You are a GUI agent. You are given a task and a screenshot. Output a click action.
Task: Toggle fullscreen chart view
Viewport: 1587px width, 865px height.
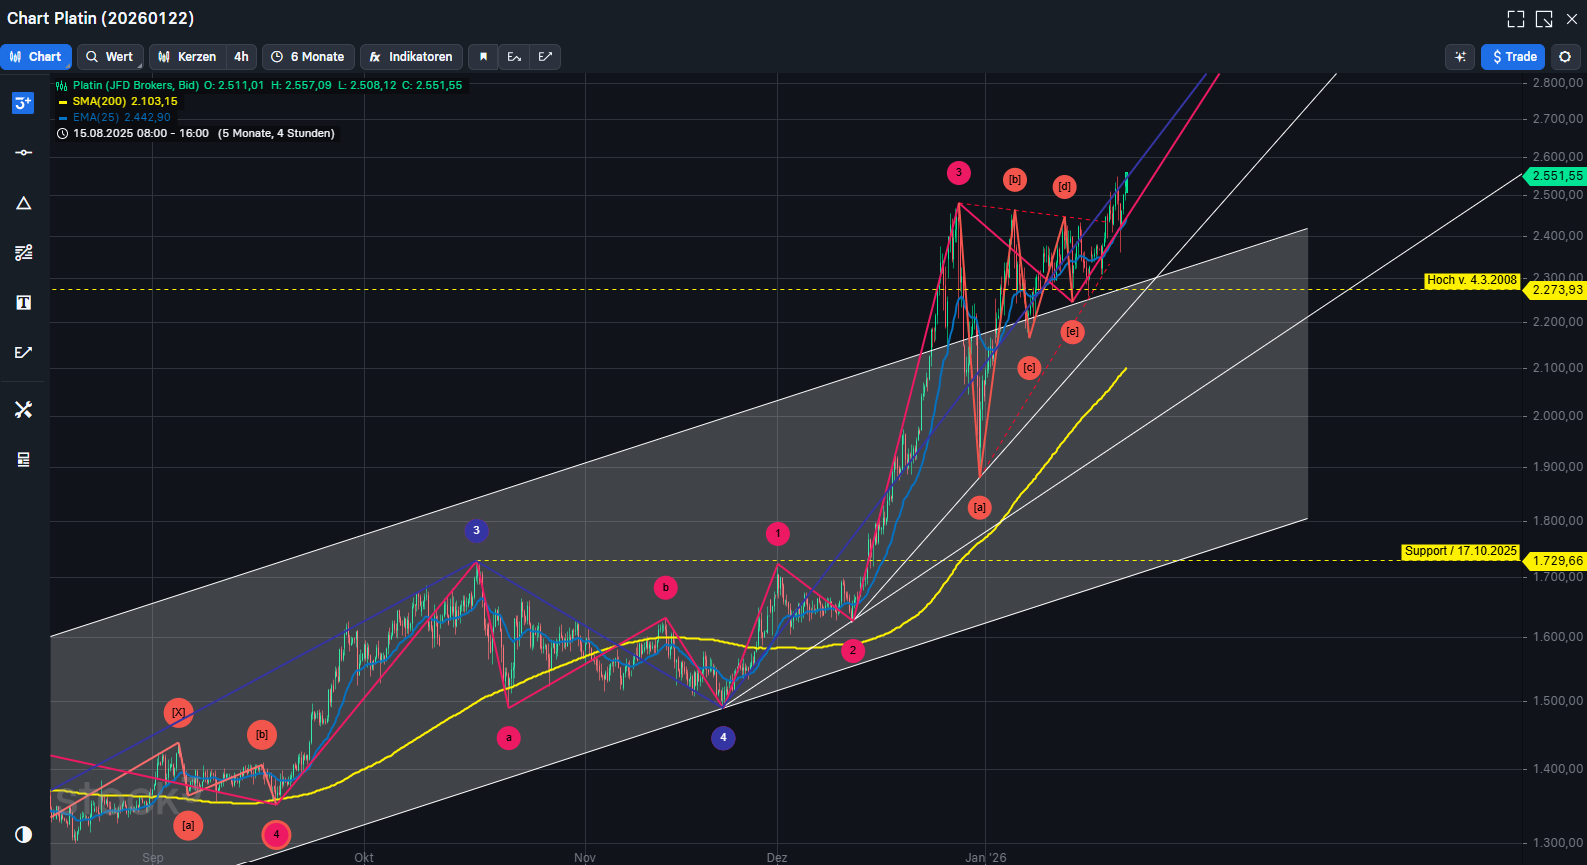coord(1516,19)
